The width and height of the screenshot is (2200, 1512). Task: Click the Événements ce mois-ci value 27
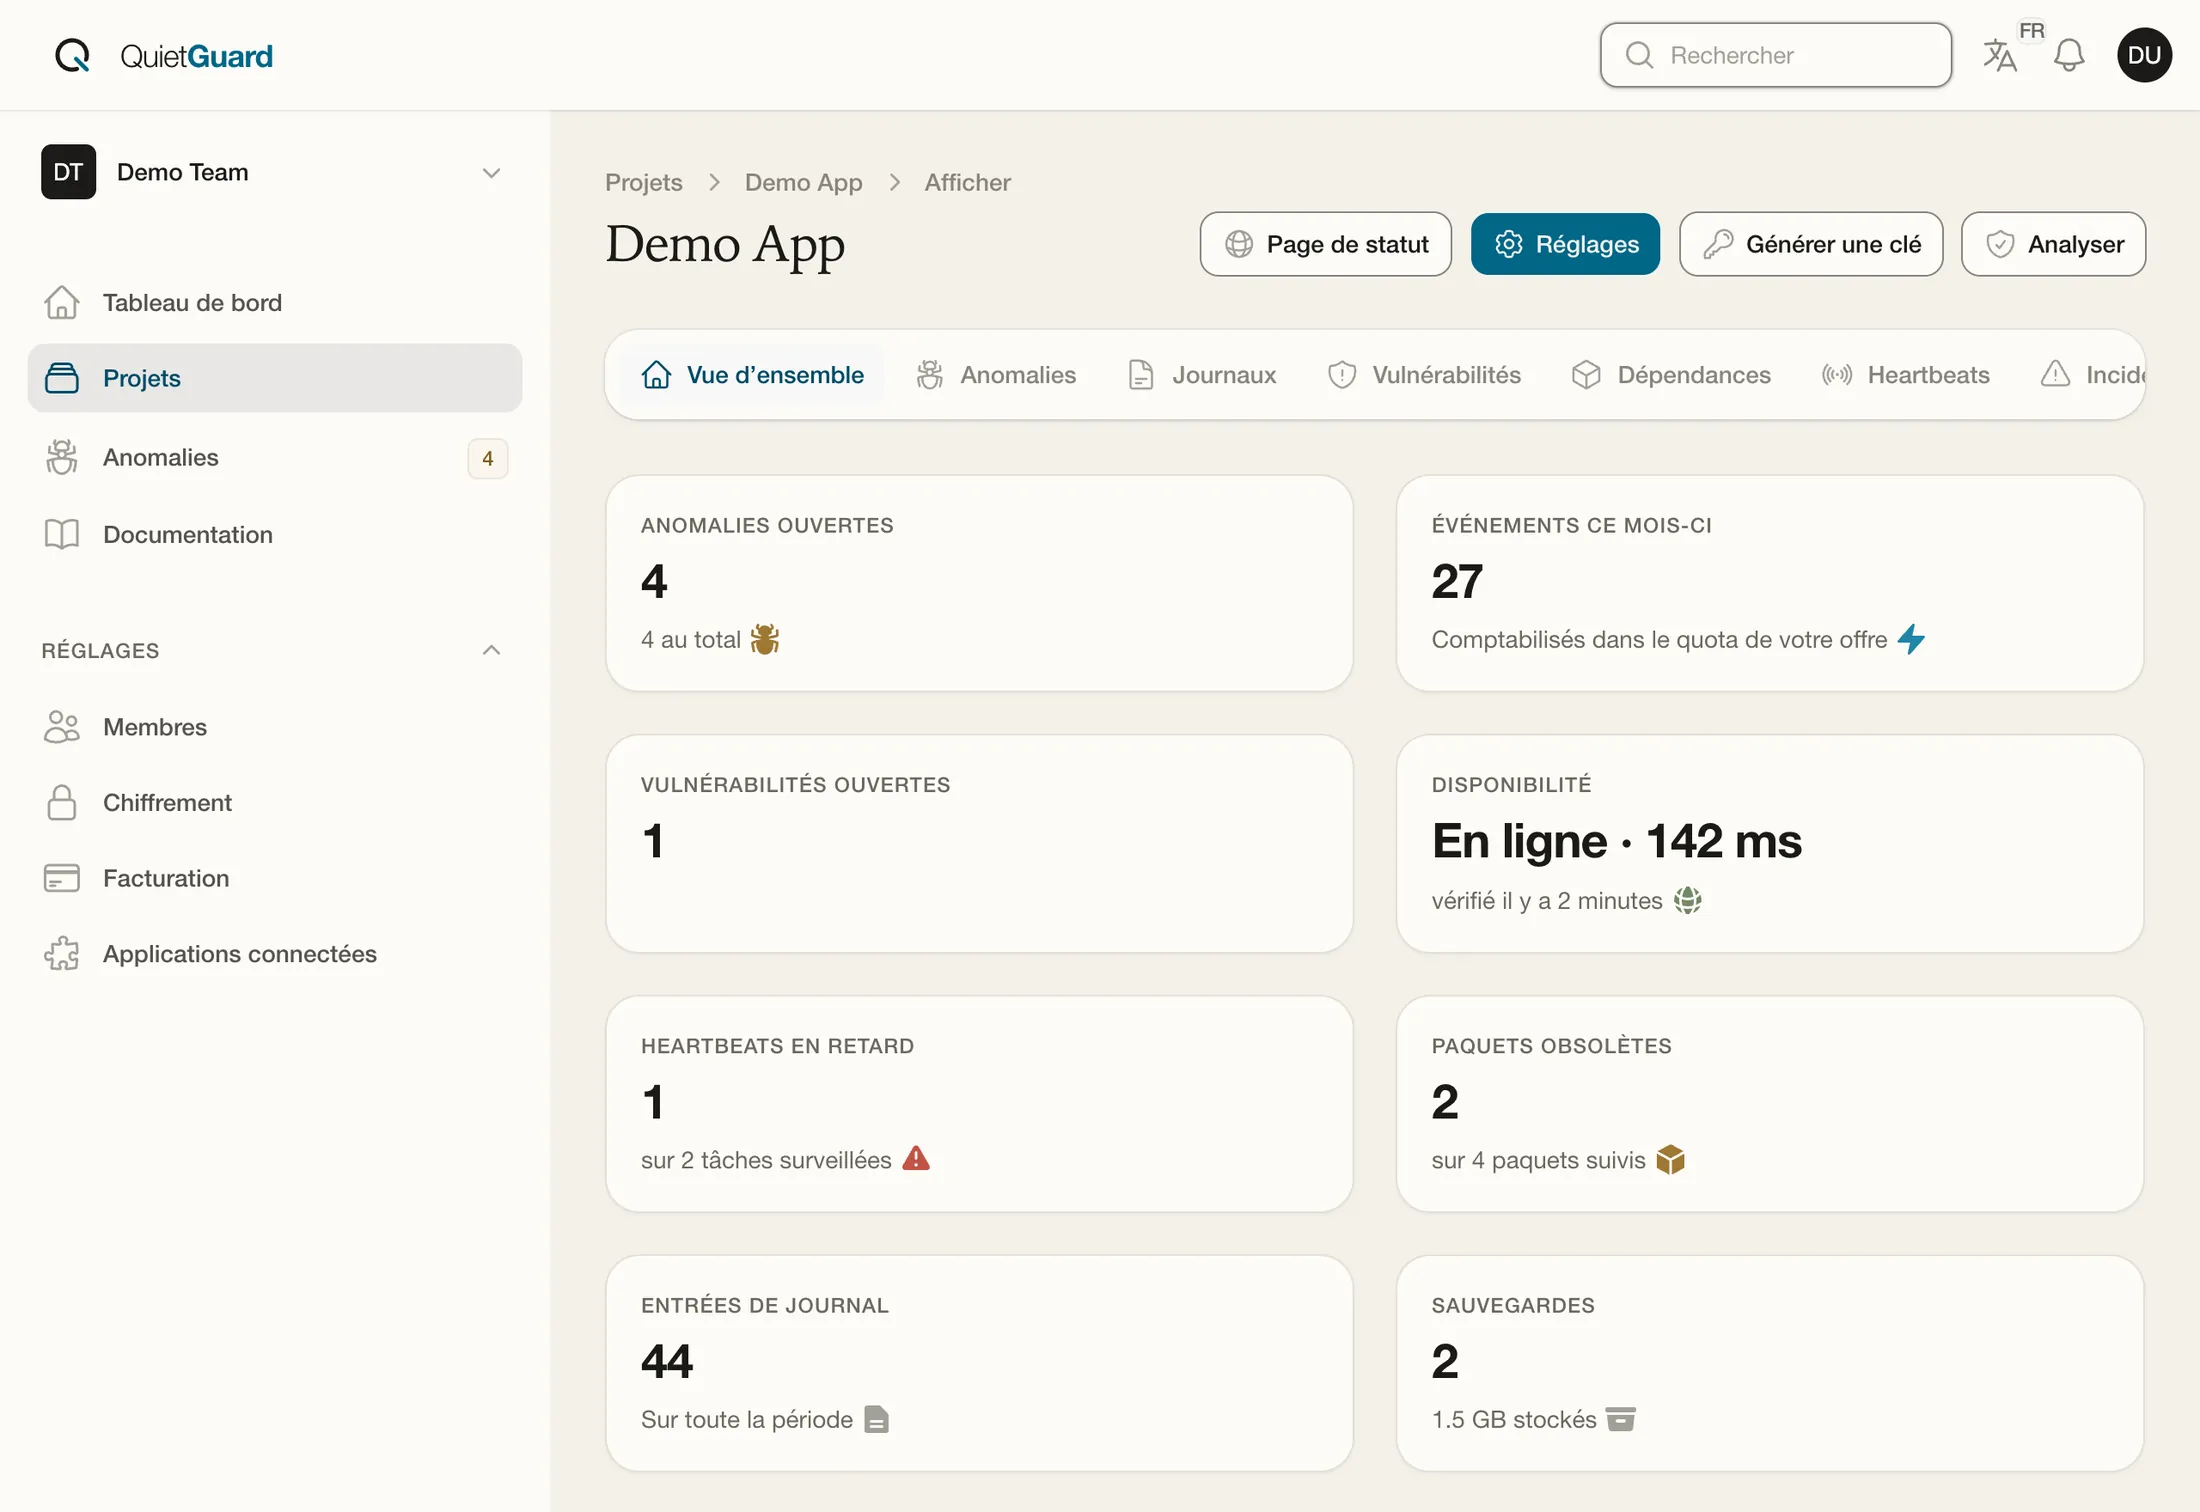point(1457,581)
